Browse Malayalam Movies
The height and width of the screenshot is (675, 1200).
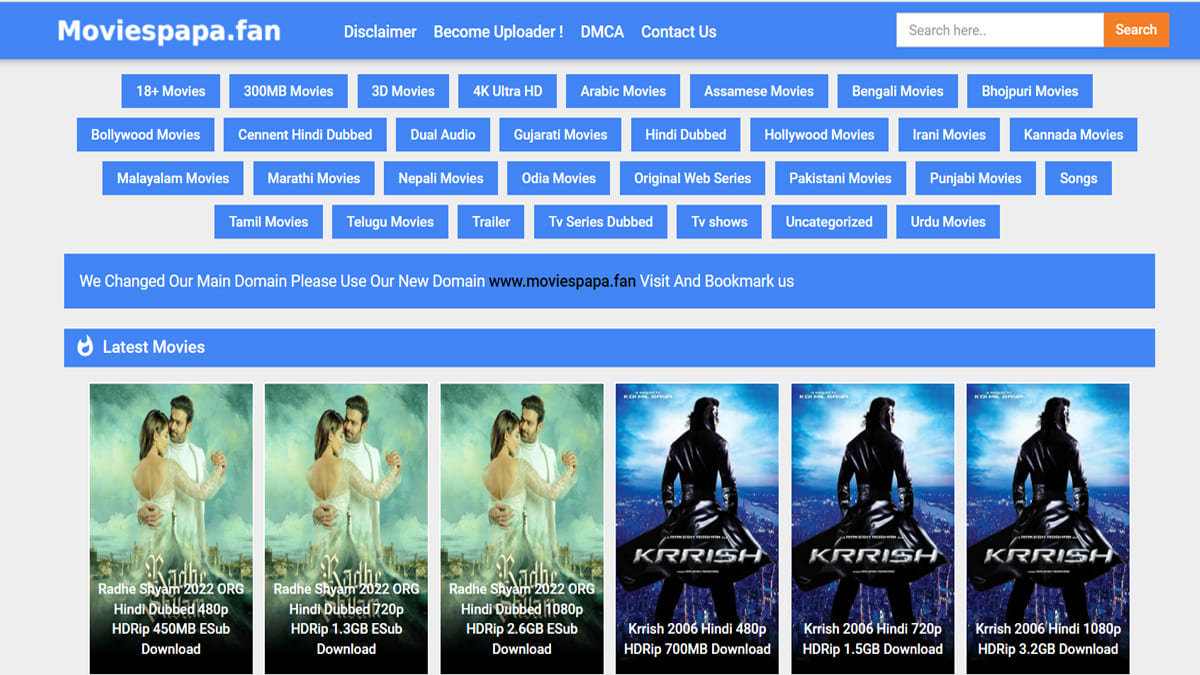point(173,179)
